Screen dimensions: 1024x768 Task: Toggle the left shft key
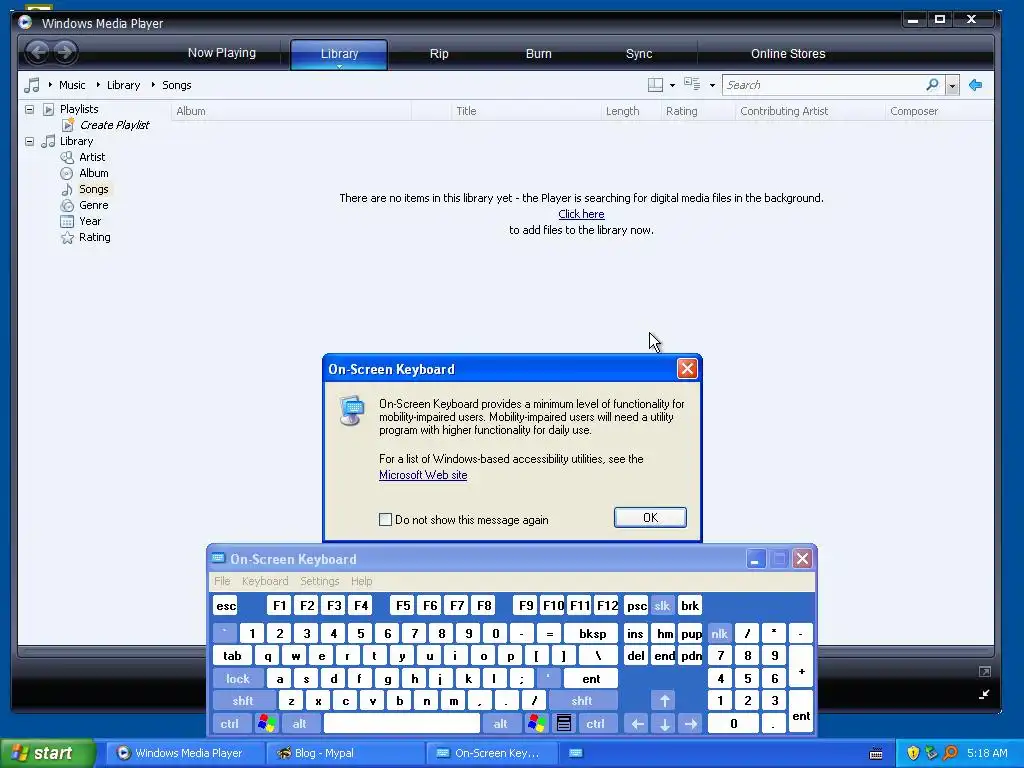243,701
